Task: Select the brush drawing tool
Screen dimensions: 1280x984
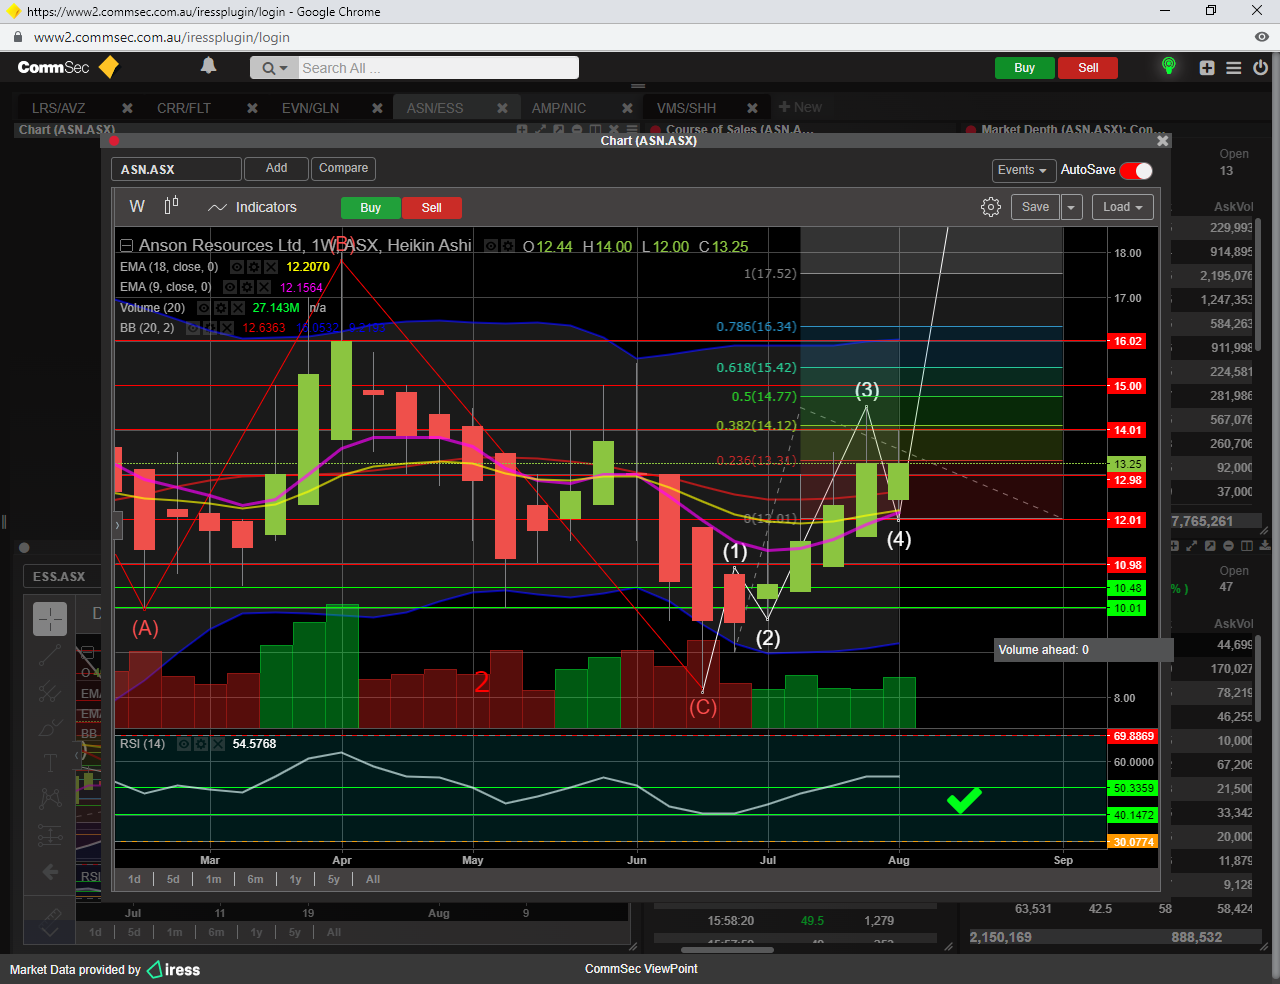Action: tap(50, 728)
